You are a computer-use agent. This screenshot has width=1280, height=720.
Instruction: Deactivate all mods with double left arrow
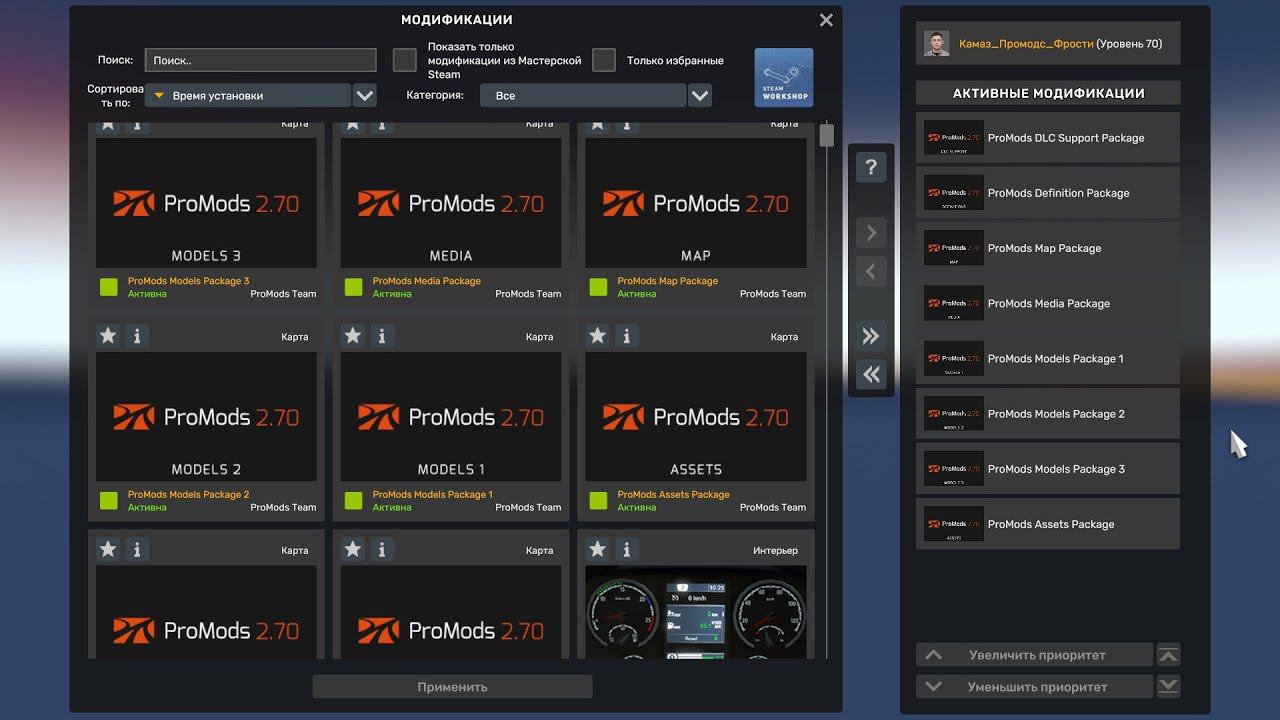[871, 374]
